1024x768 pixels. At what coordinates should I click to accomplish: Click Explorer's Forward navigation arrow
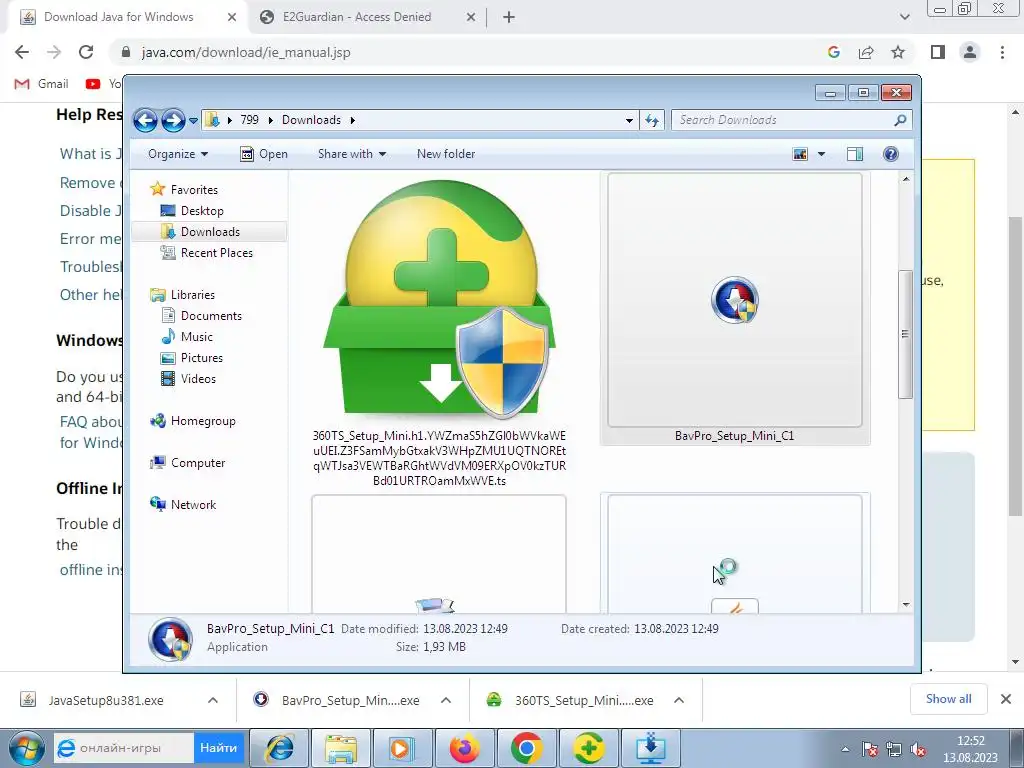173,120
